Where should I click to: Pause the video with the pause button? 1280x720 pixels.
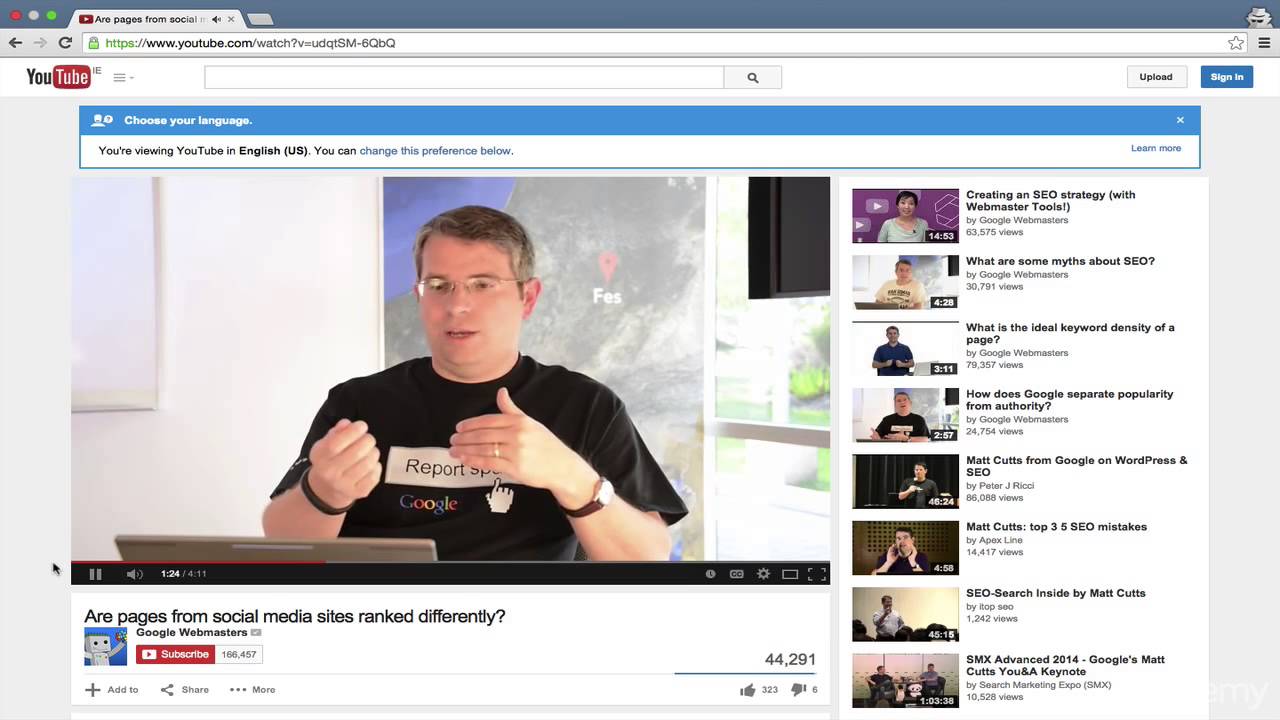tap(95, 574)
